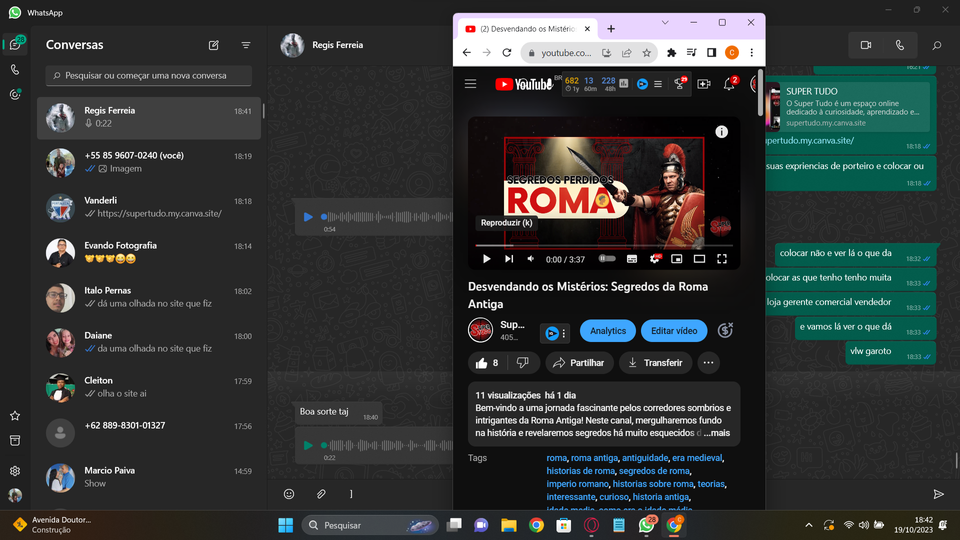Image resolution: width=960 pixels, height=540 pixels.
Task: Open the Regis Ferreia conversation
Action: pos(149,117)
